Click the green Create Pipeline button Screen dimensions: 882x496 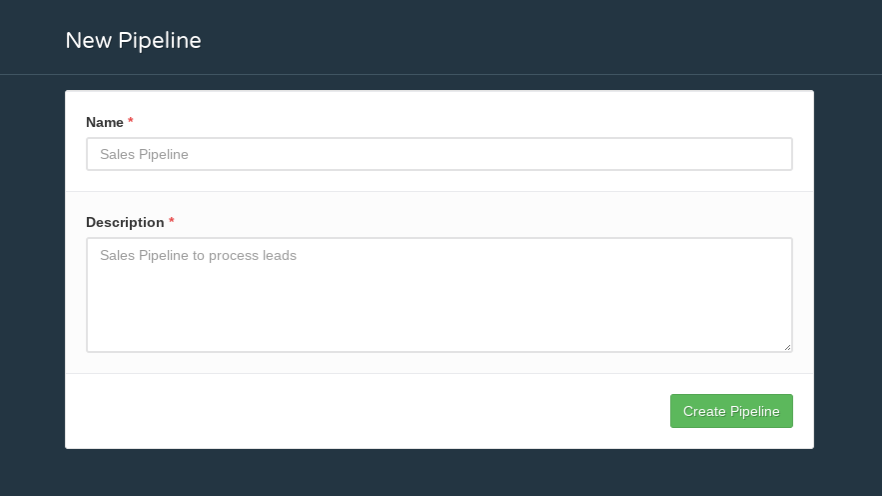click(731, 411)
